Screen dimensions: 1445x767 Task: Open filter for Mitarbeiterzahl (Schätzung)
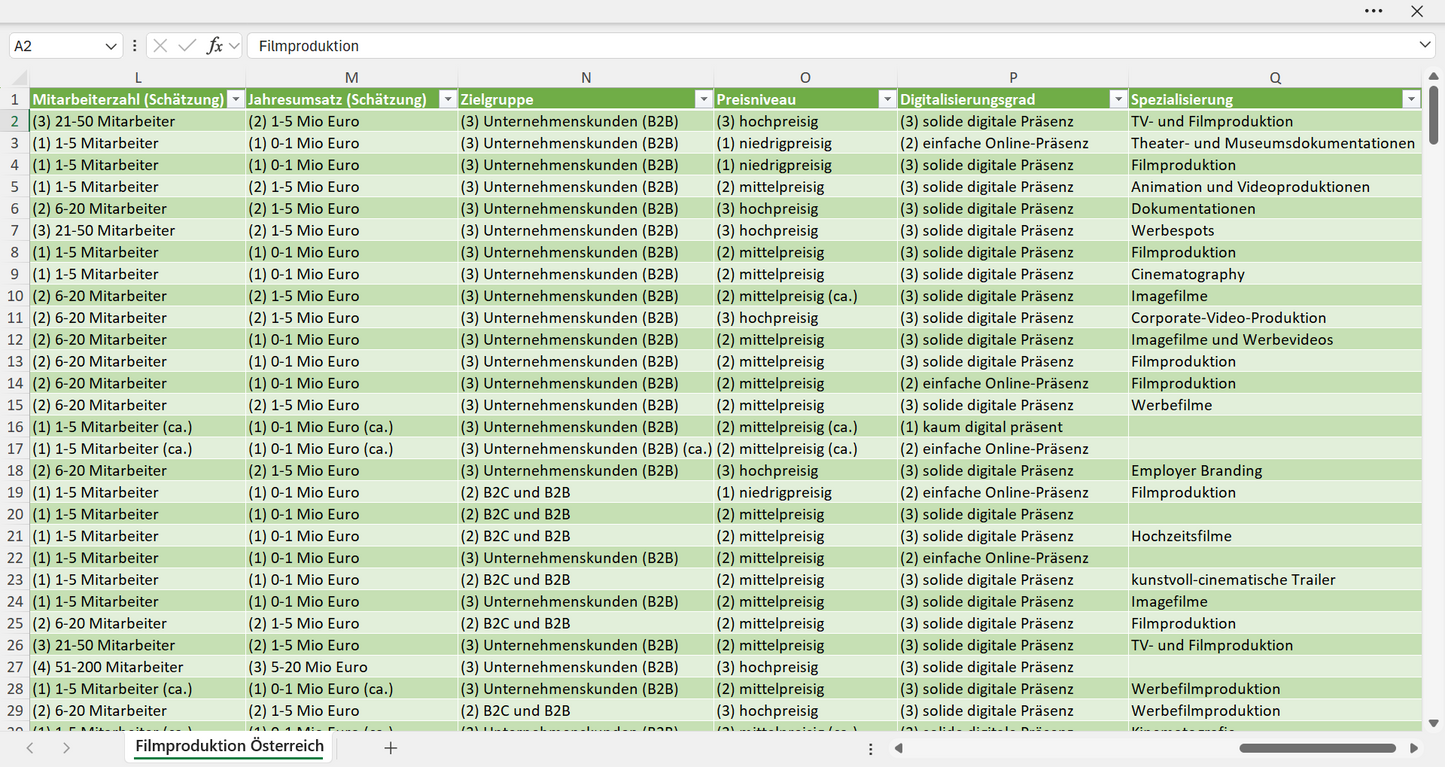[235, 99]
